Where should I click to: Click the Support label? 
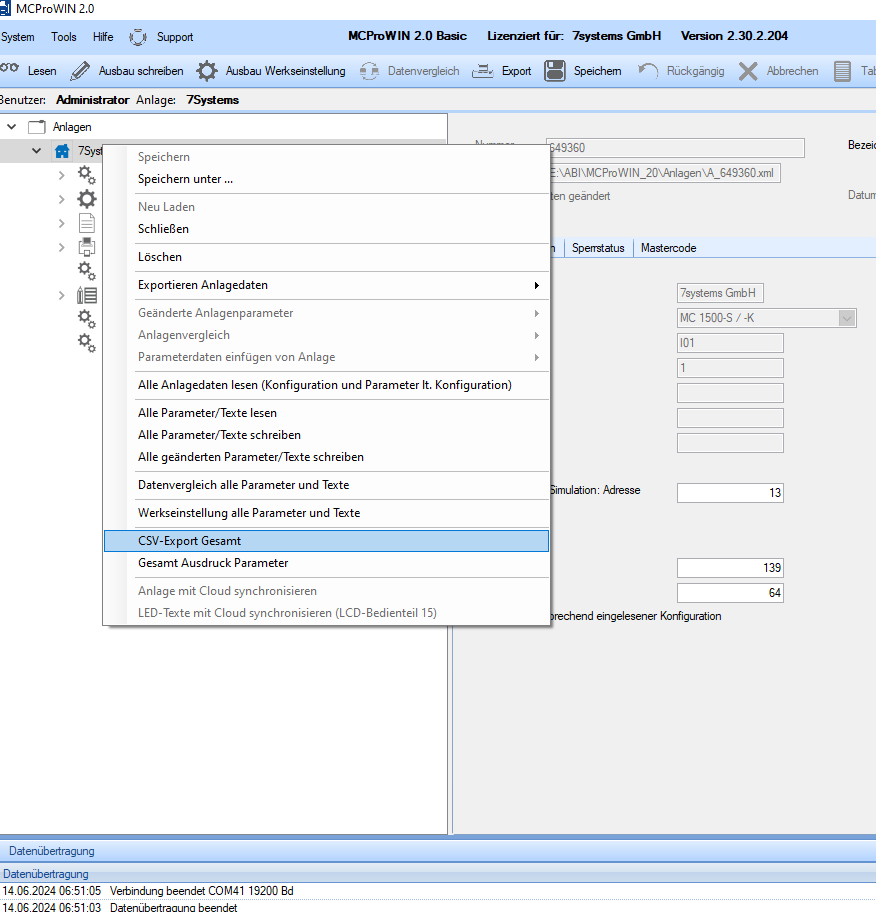tap(175, 37)
